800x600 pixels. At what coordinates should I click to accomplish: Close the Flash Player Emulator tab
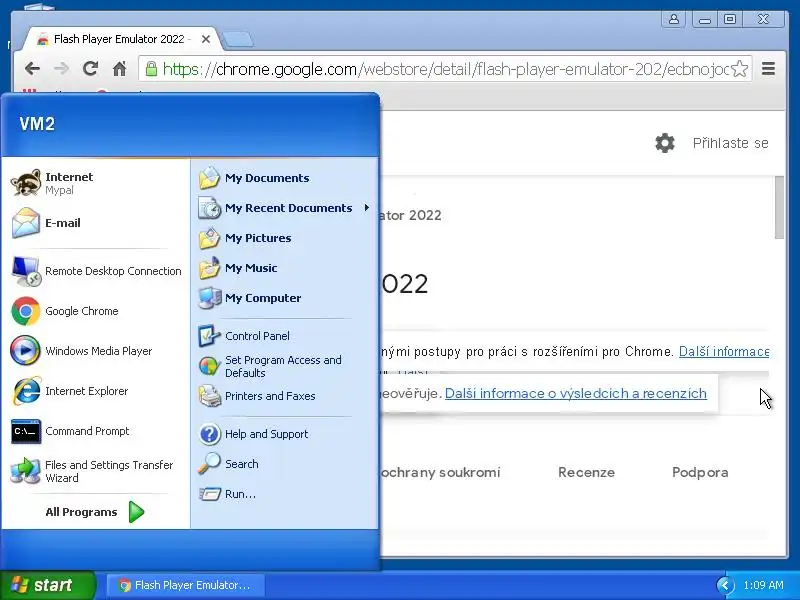(x=206, y=39)
